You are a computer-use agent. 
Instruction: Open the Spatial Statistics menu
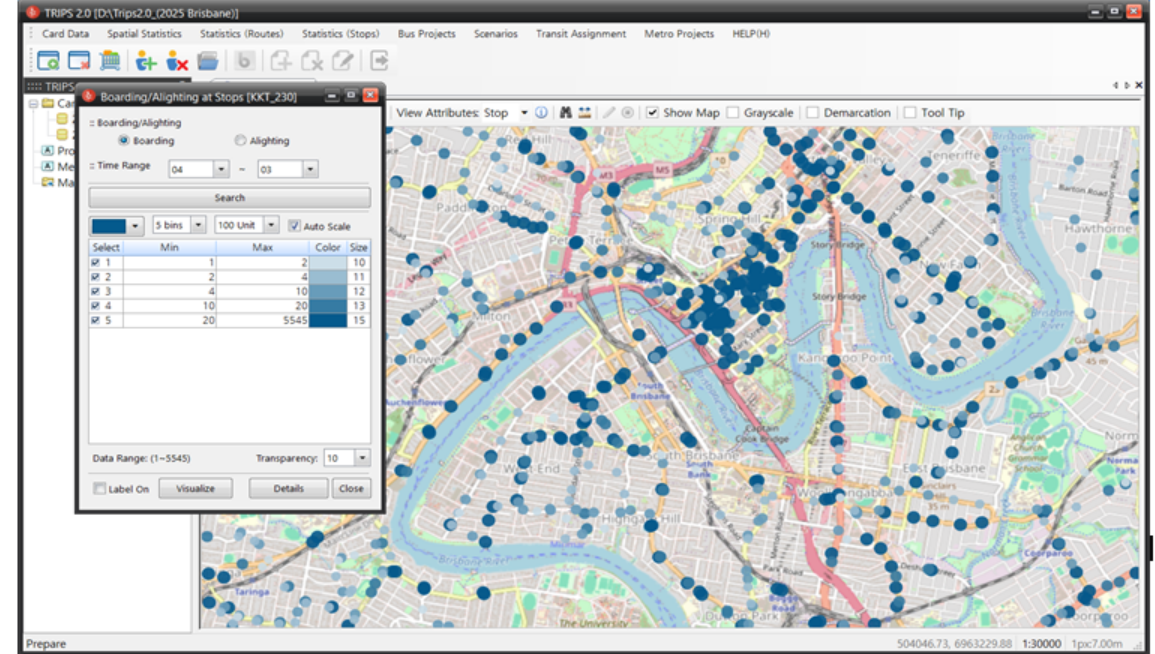point(144,34)
